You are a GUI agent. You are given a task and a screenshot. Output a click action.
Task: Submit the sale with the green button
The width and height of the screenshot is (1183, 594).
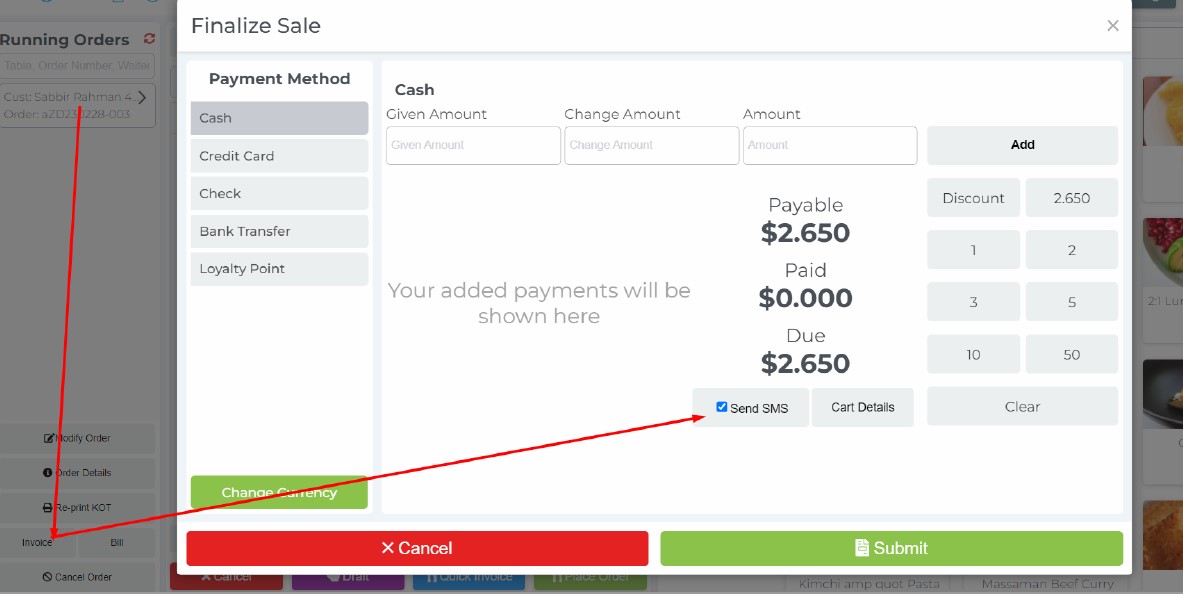891,548
